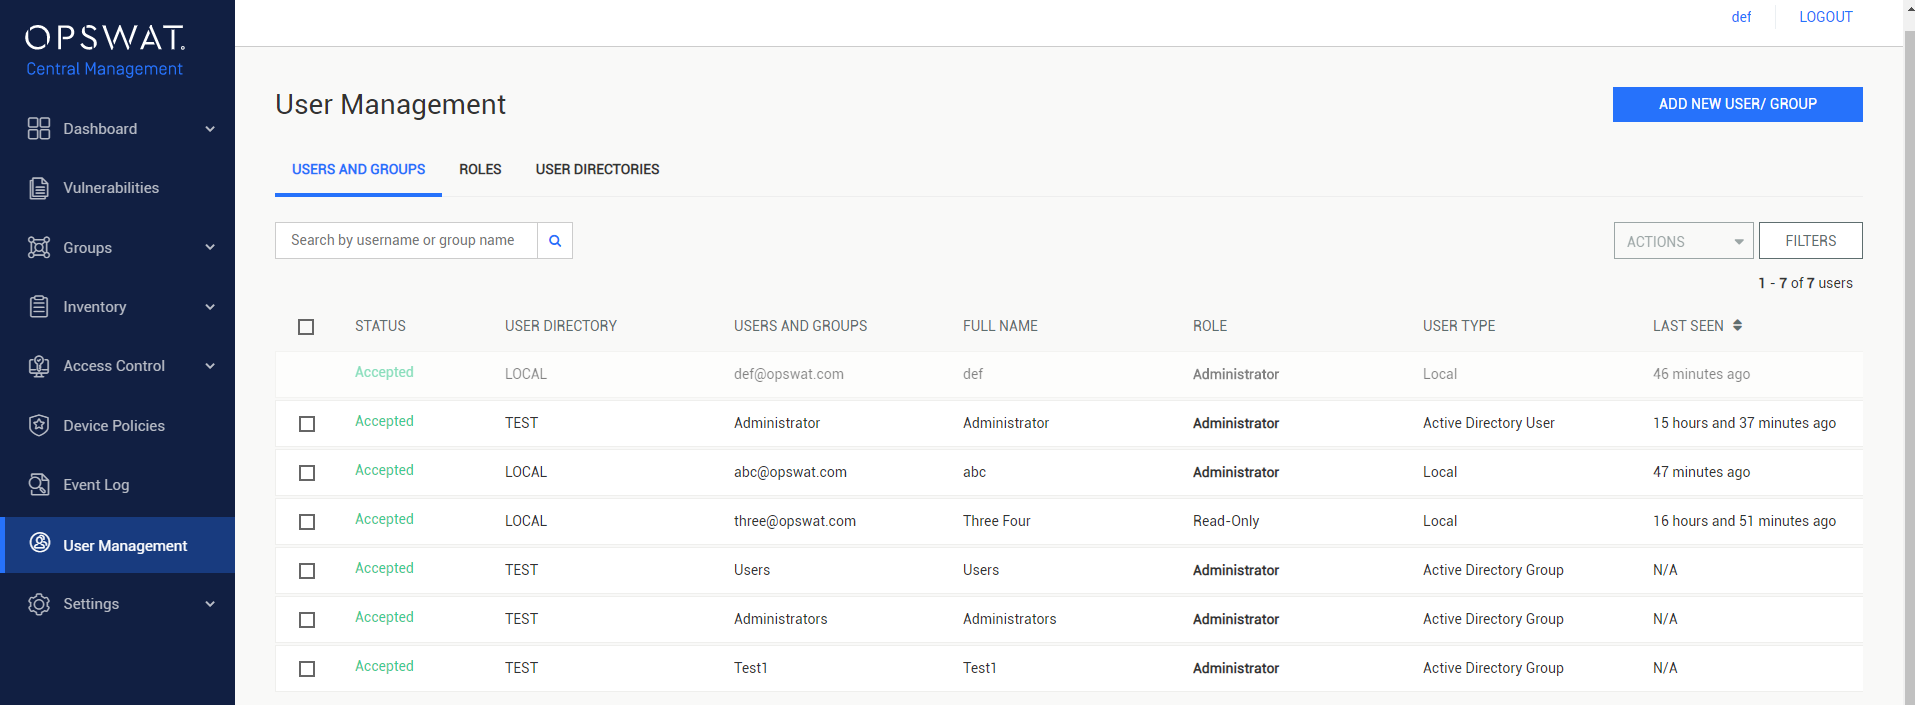
Task: Select checkbox for three@opswat.com user
Action: click(307, 522)
